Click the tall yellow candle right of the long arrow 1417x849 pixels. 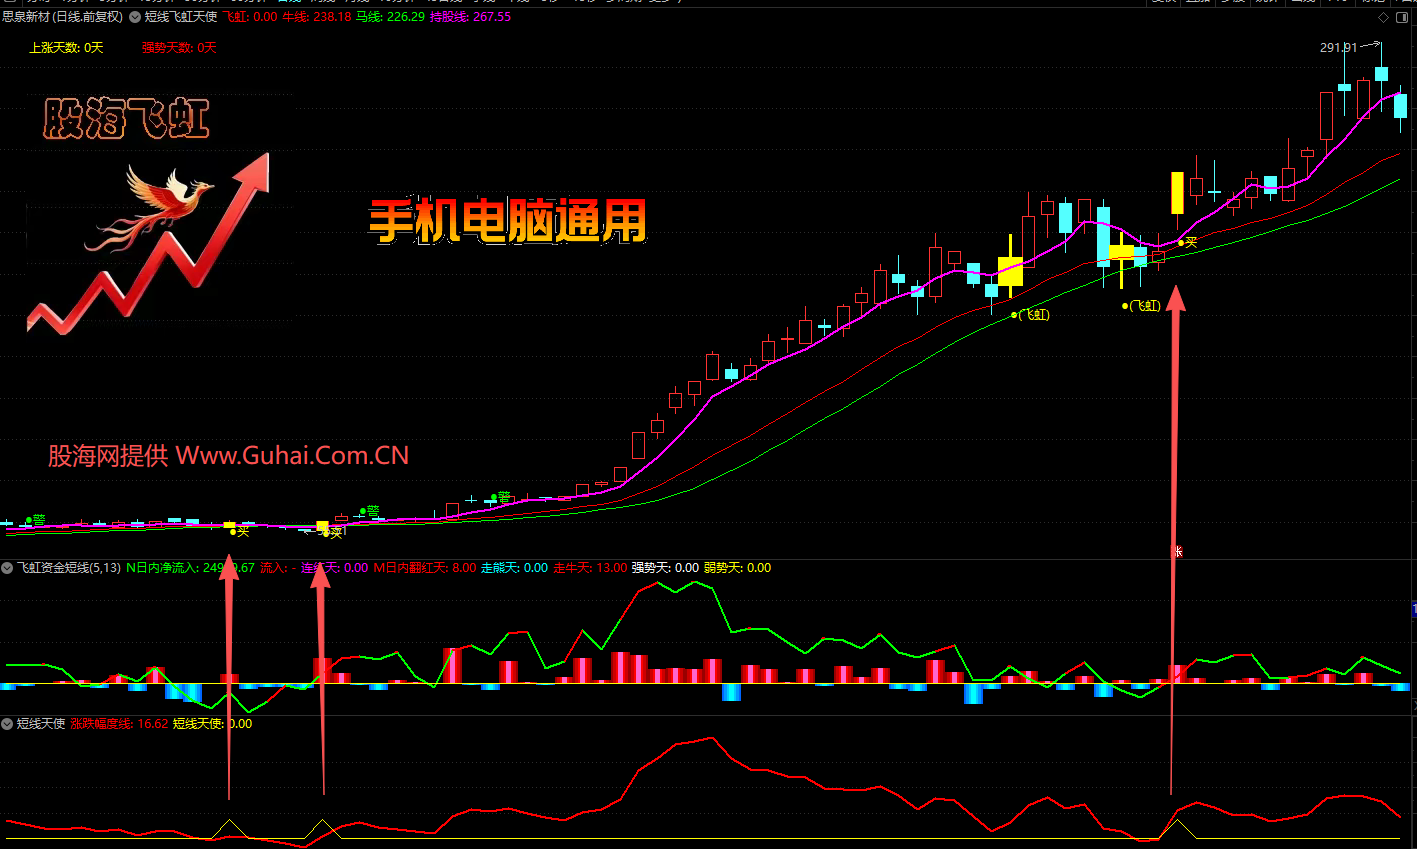[1177, 193]
